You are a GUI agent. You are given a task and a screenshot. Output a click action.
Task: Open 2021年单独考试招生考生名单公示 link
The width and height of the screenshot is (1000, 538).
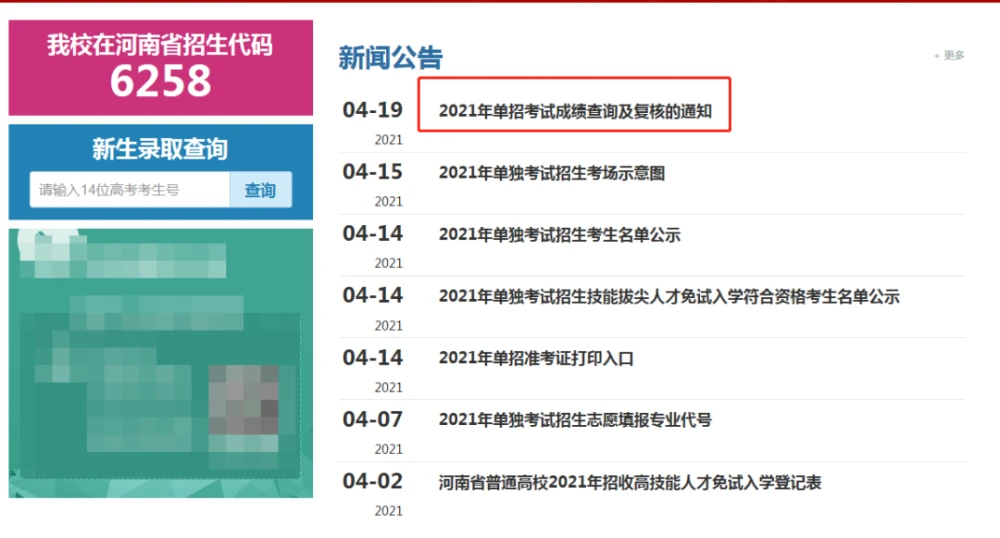point(559,235)
